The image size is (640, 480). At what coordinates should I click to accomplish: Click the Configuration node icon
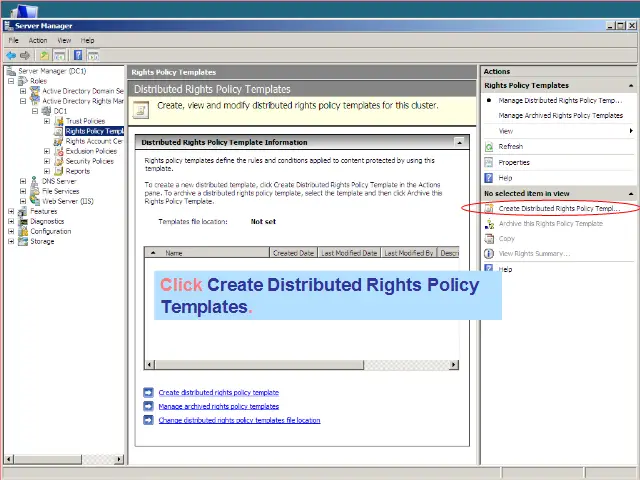pyautogui.click(x=23, y=231)
